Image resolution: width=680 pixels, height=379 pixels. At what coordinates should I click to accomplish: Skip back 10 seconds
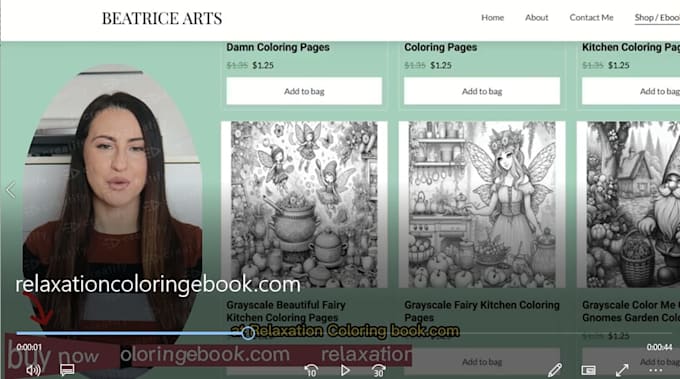point(311,370)
